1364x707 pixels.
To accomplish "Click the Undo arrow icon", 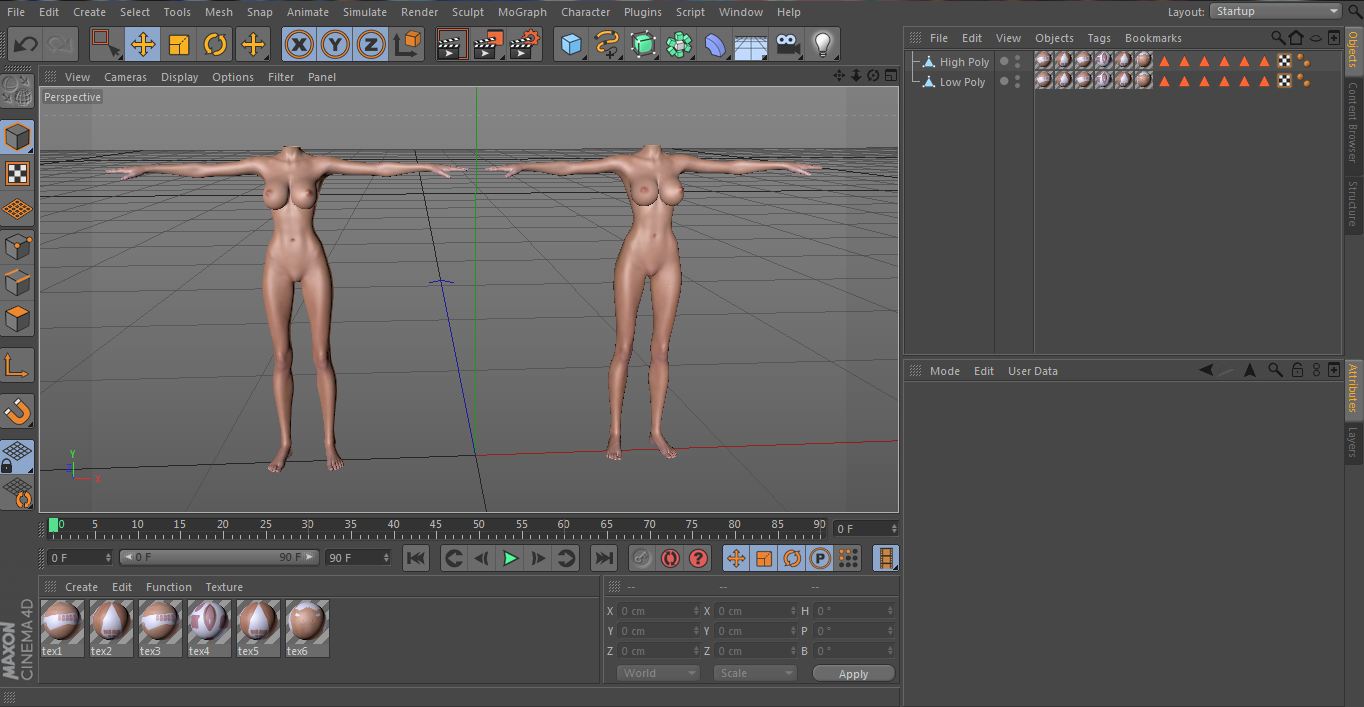I will pyautogui.click(x=25, y=44).
